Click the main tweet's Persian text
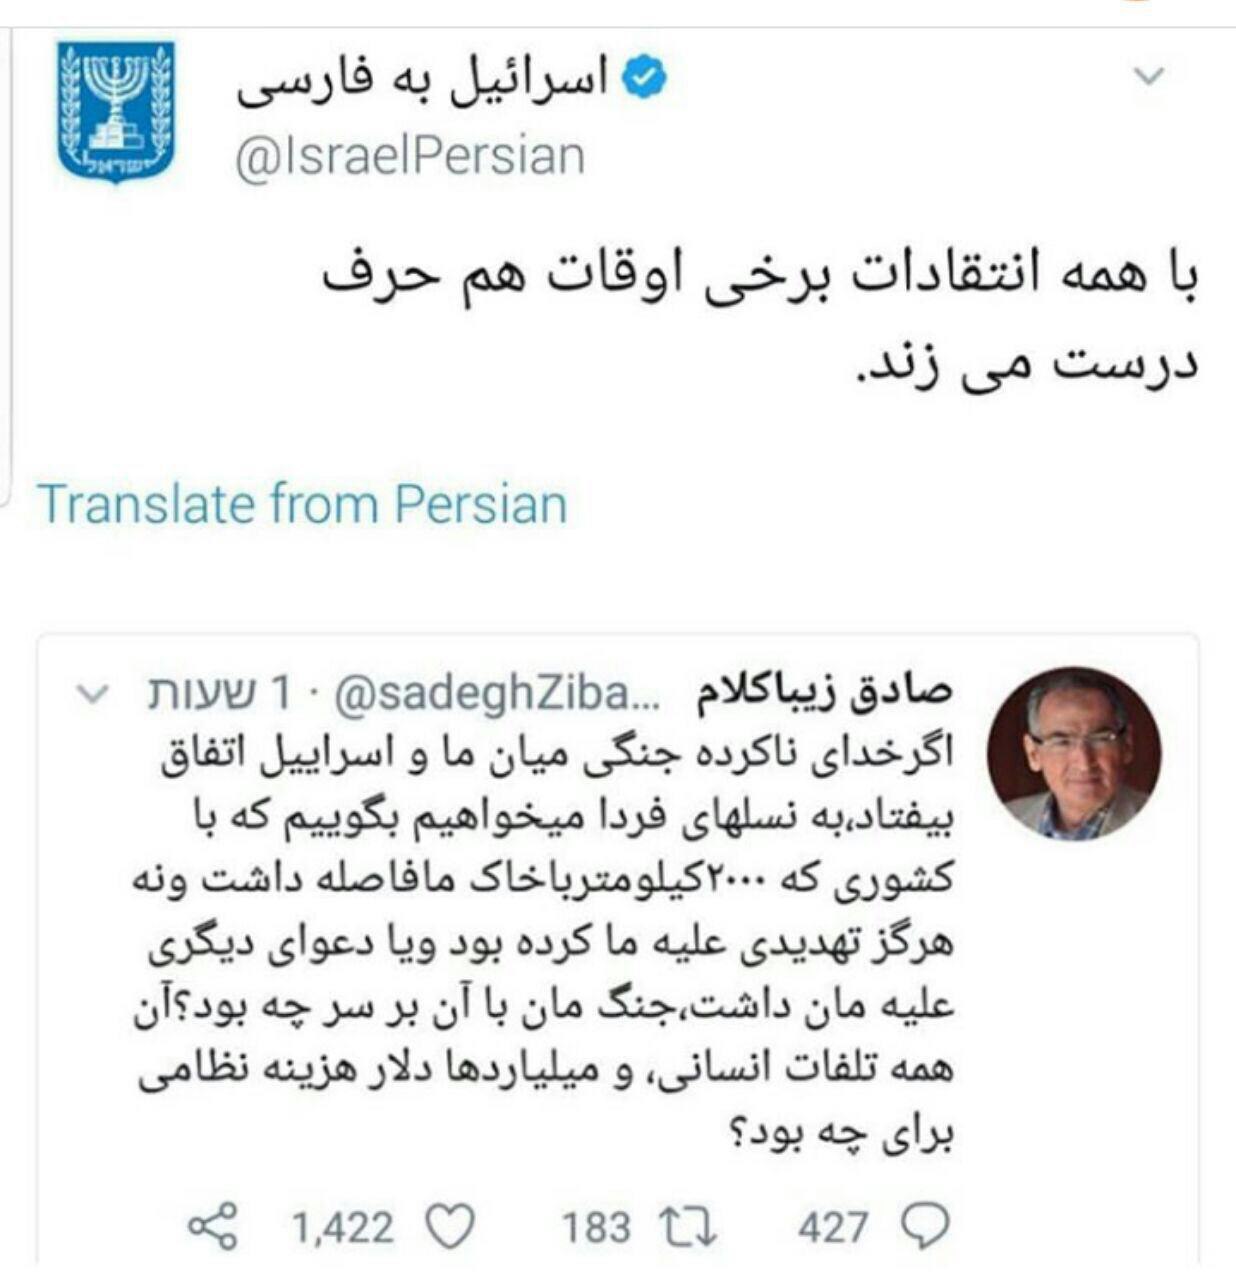Image resolution: width=1236 pixels, height=1280 pixels. click(760, 320)
